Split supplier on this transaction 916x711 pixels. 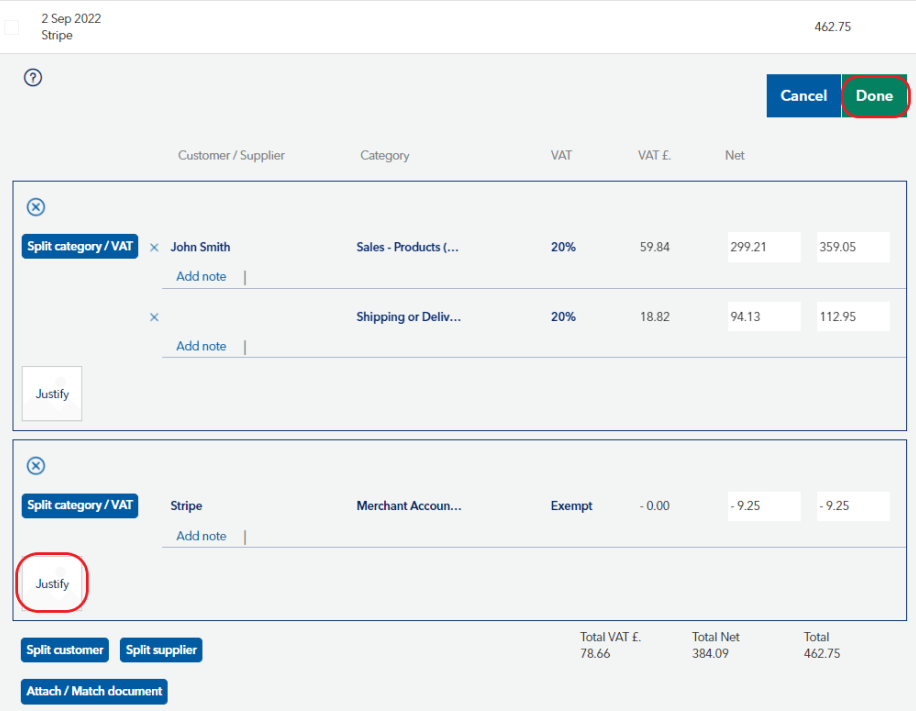[161, 650]
